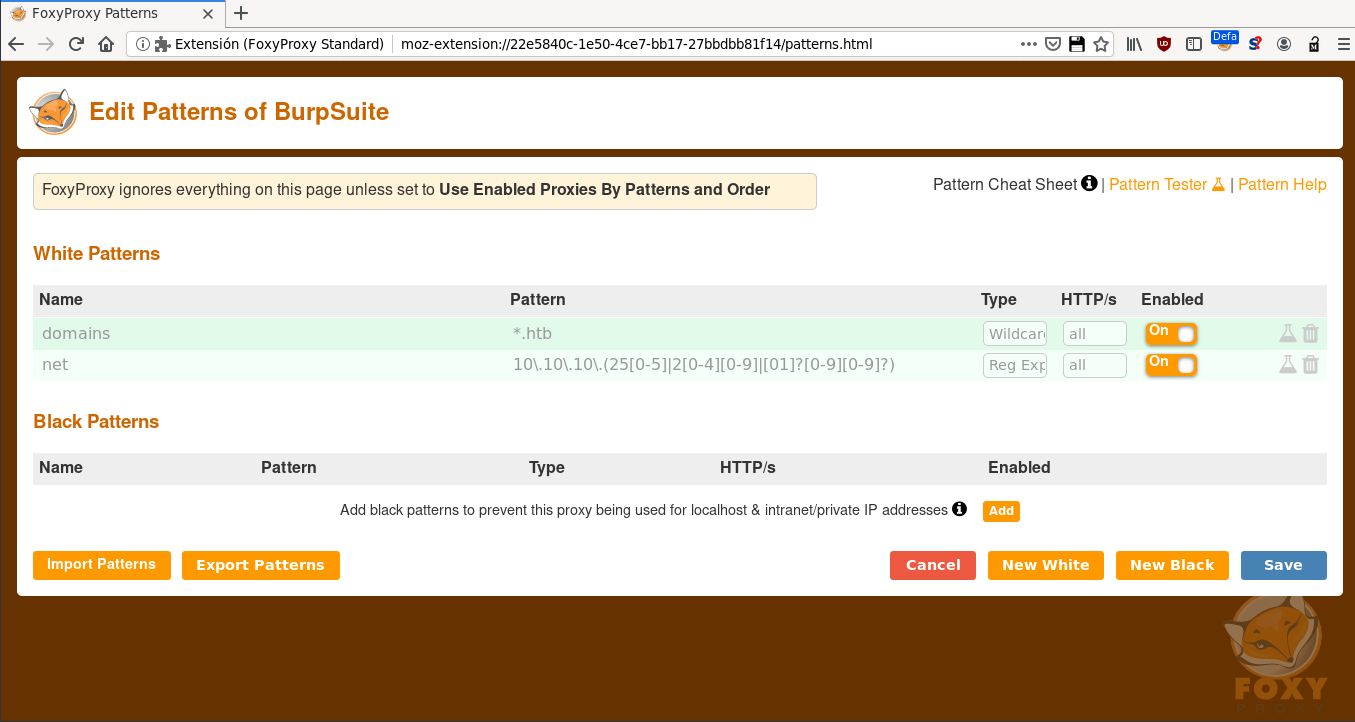Add a New White pattern
The height and width of the screenshot is (722, 1355).
coord(1045,565)
